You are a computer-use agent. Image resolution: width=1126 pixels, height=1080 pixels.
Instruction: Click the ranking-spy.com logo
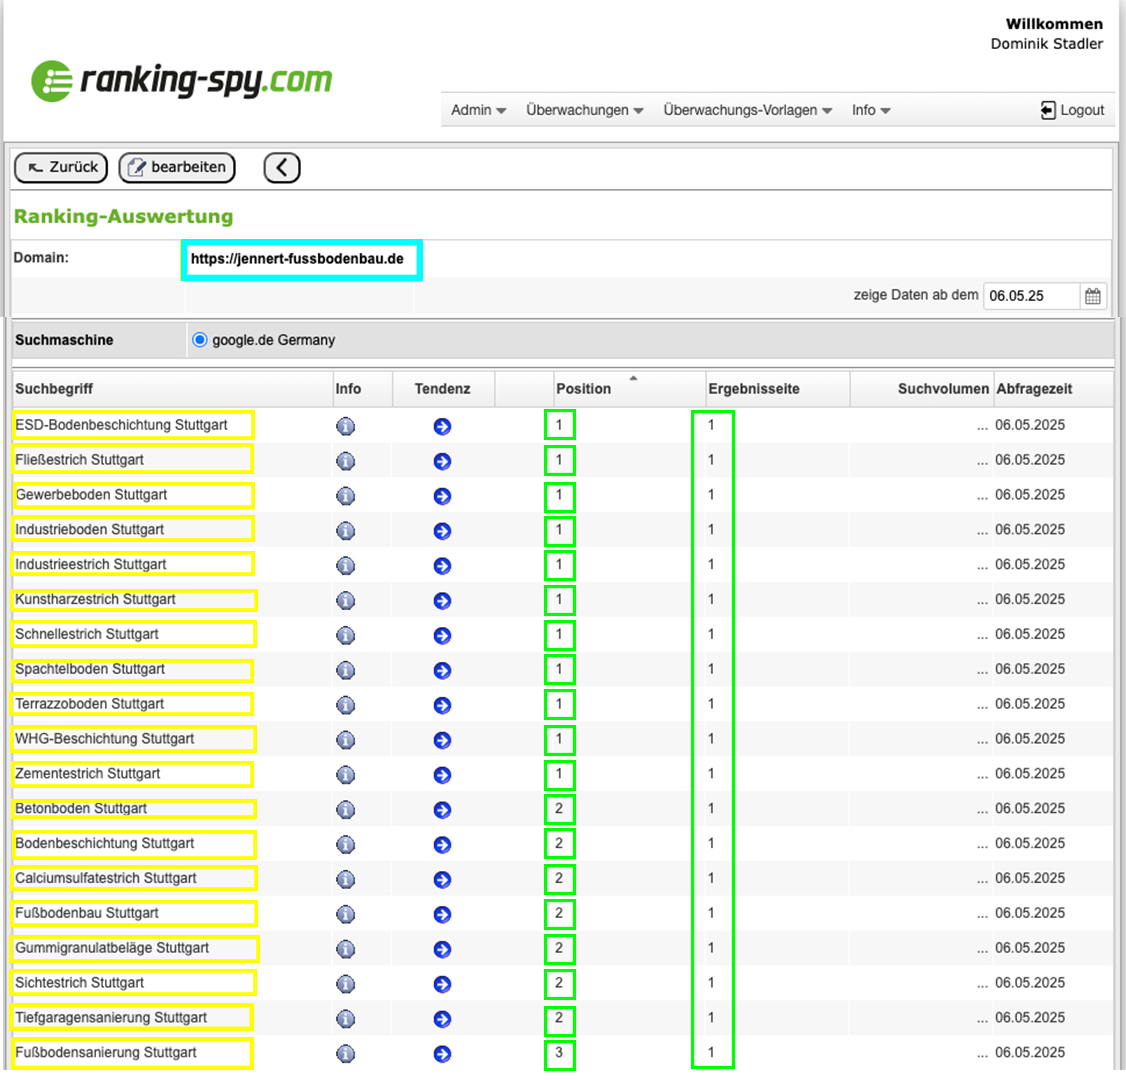(x=182, y=80)
